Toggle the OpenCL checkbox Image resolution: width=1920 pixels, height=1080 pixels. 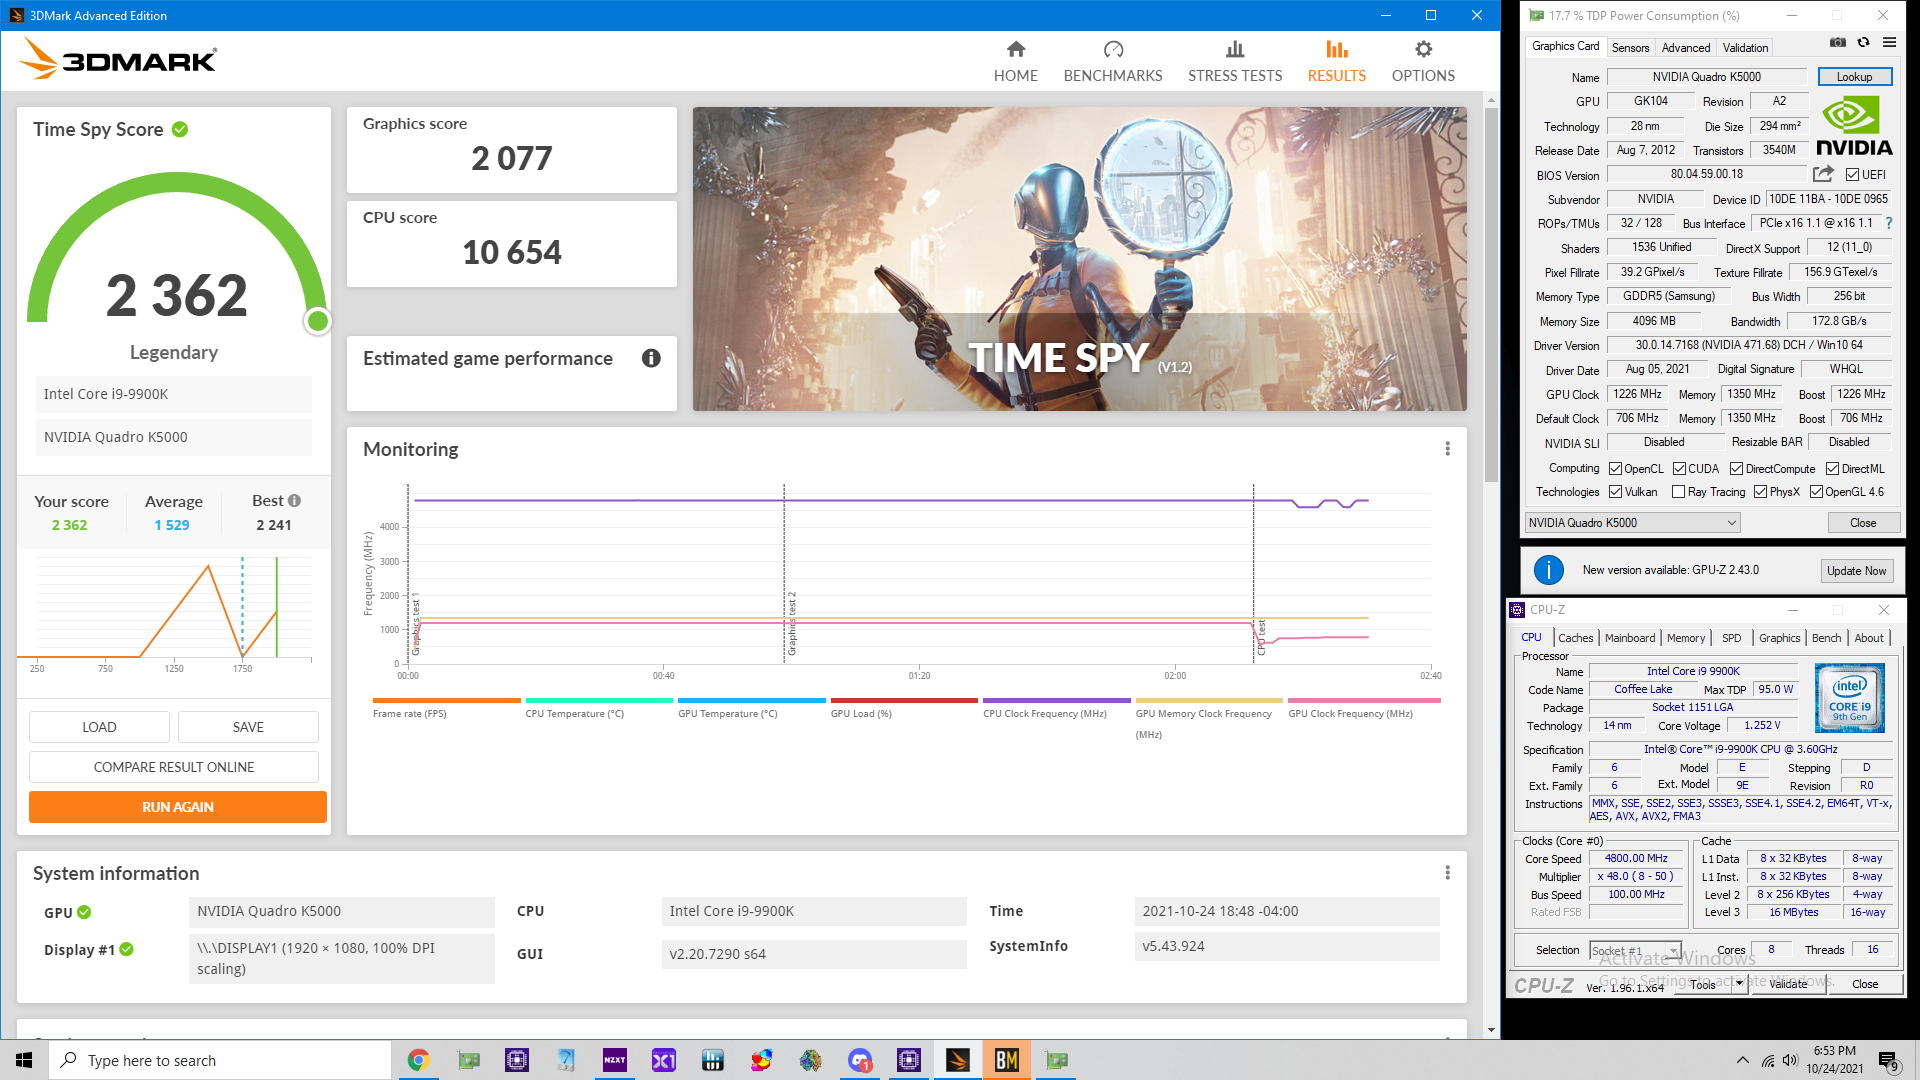point(1615,468)
